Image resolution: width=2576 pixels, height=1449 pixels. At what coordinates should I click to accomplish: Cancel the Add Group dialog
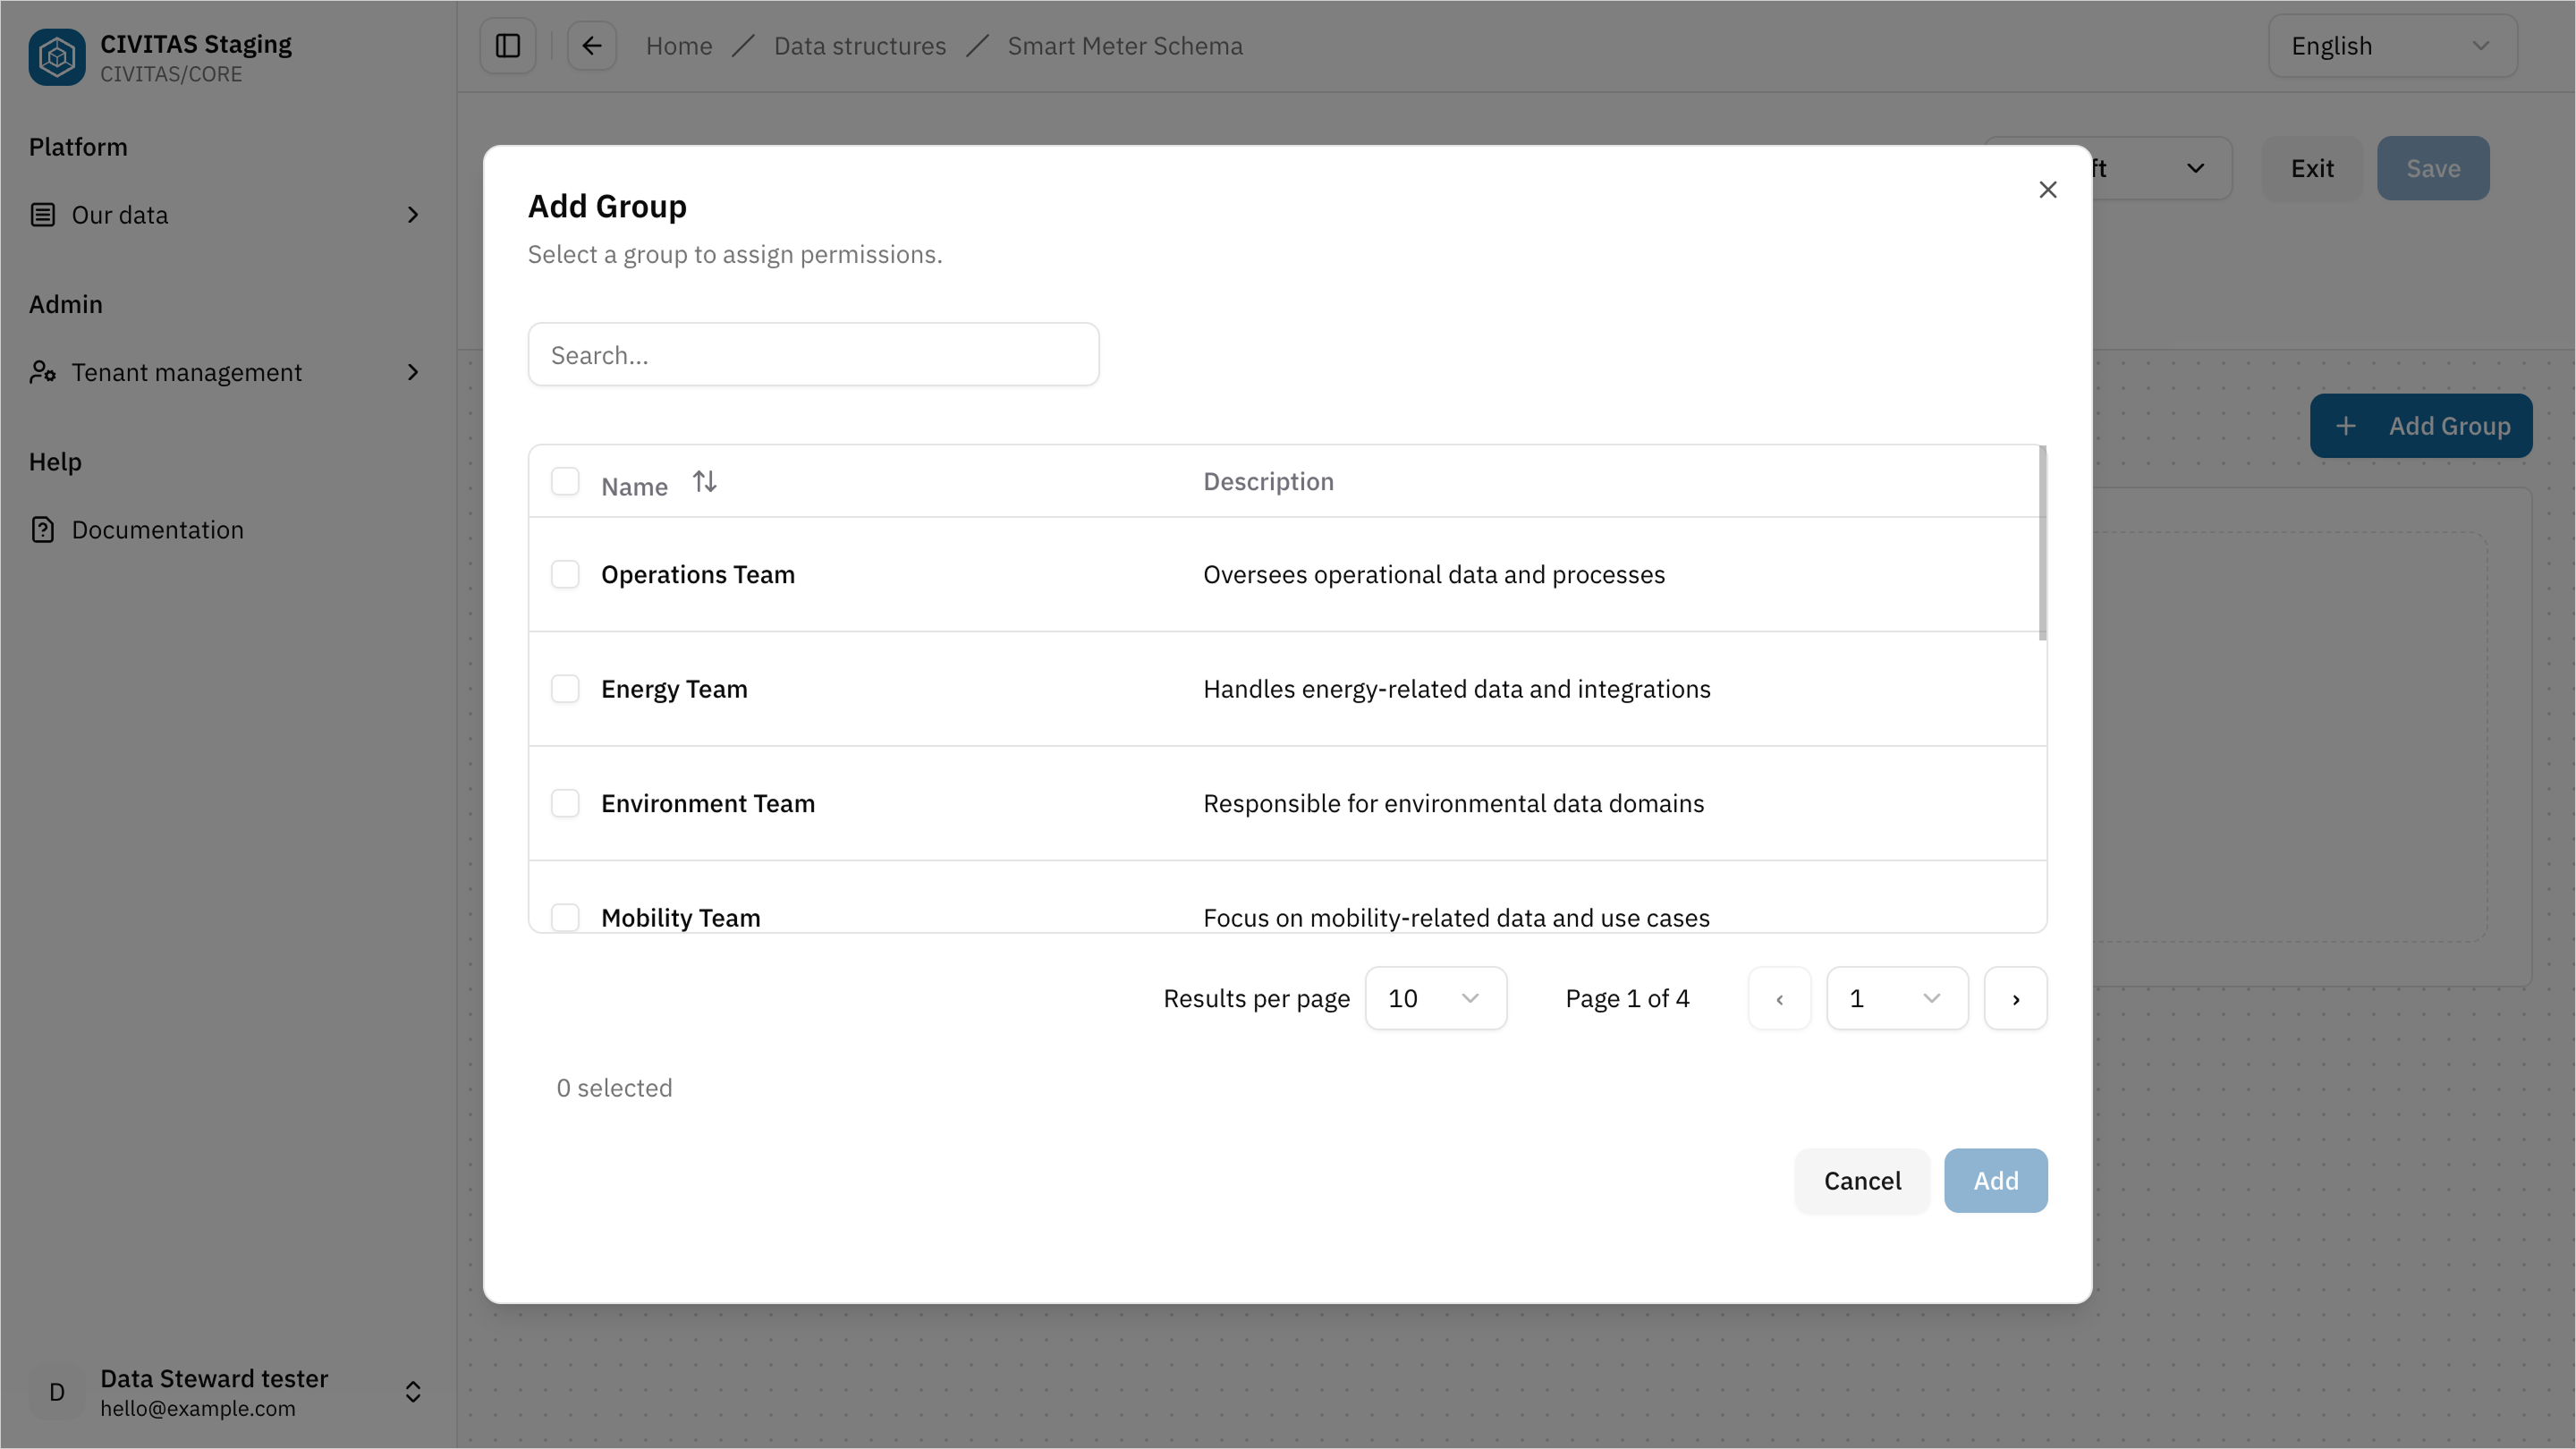(x=1861, y=1180)
